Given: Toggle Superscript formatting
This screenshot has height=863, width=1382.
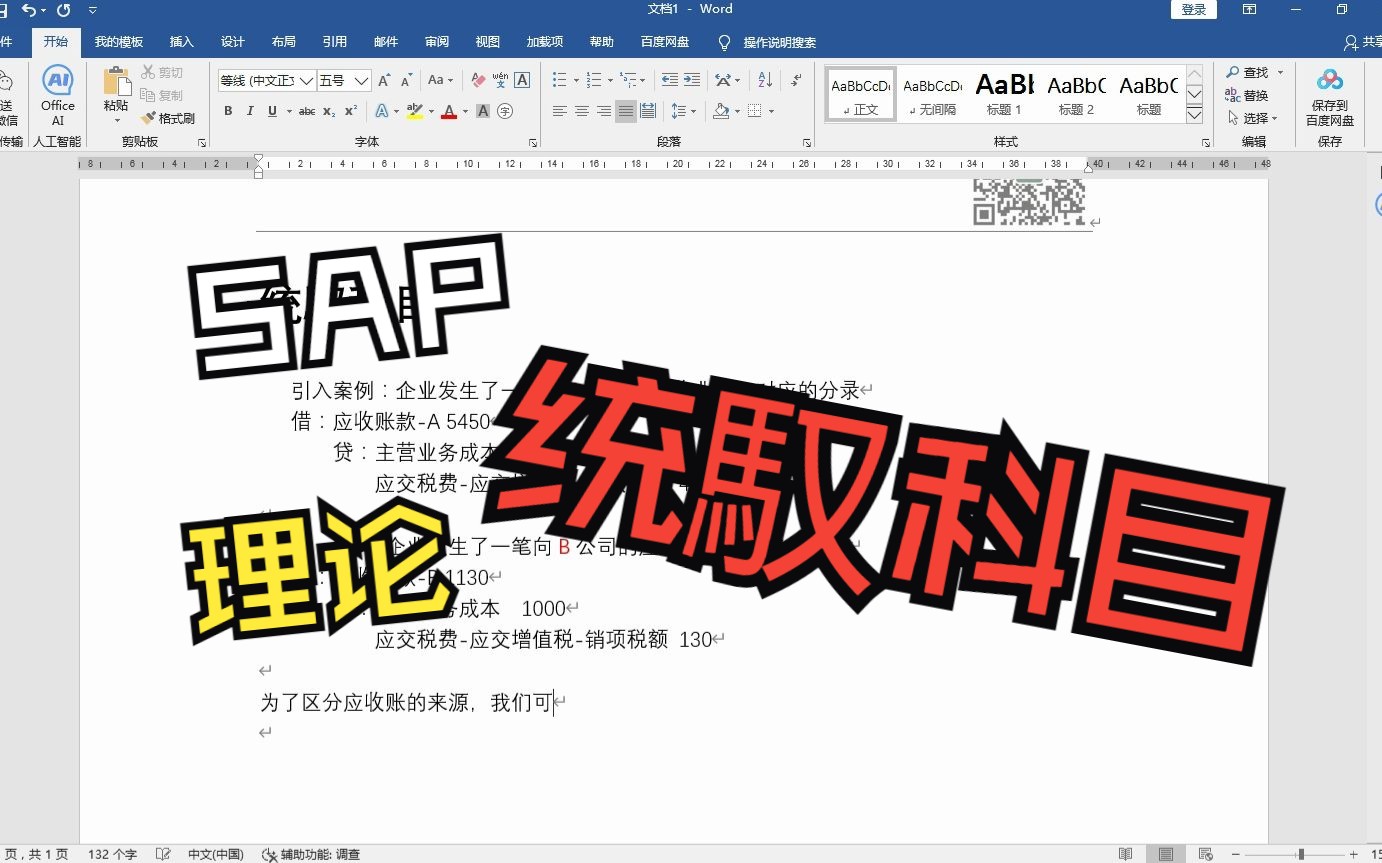Looking at the screenshot, I should pos(351,111).
